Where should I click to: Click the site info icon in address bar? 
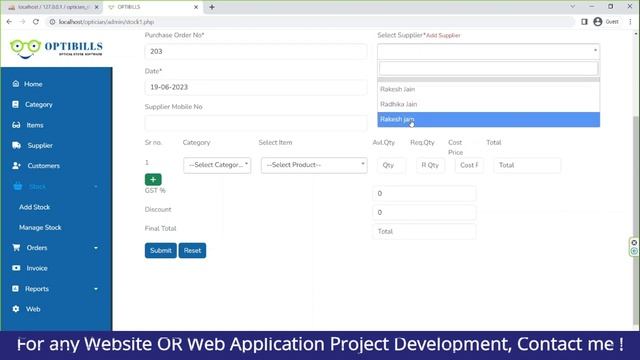[x=52, y=22]
